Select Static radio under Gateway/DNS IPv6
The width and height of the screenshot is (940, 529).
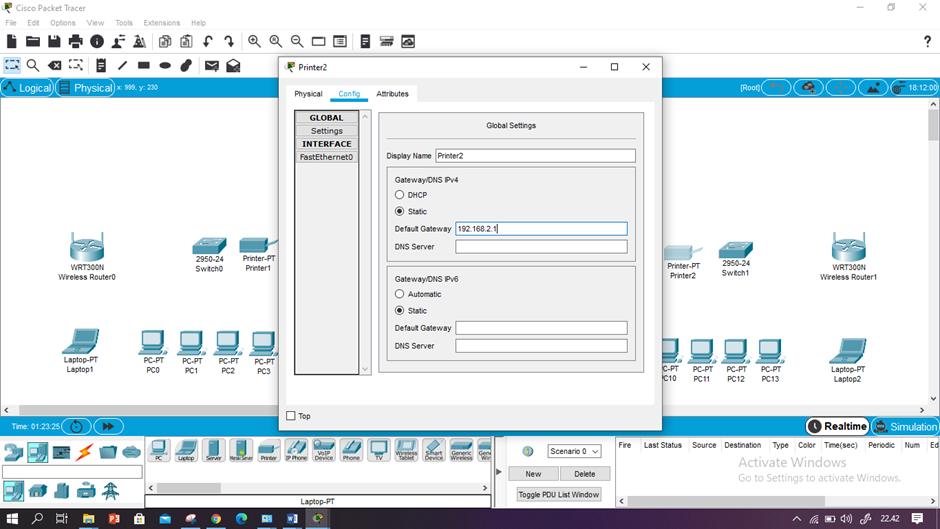399,311
